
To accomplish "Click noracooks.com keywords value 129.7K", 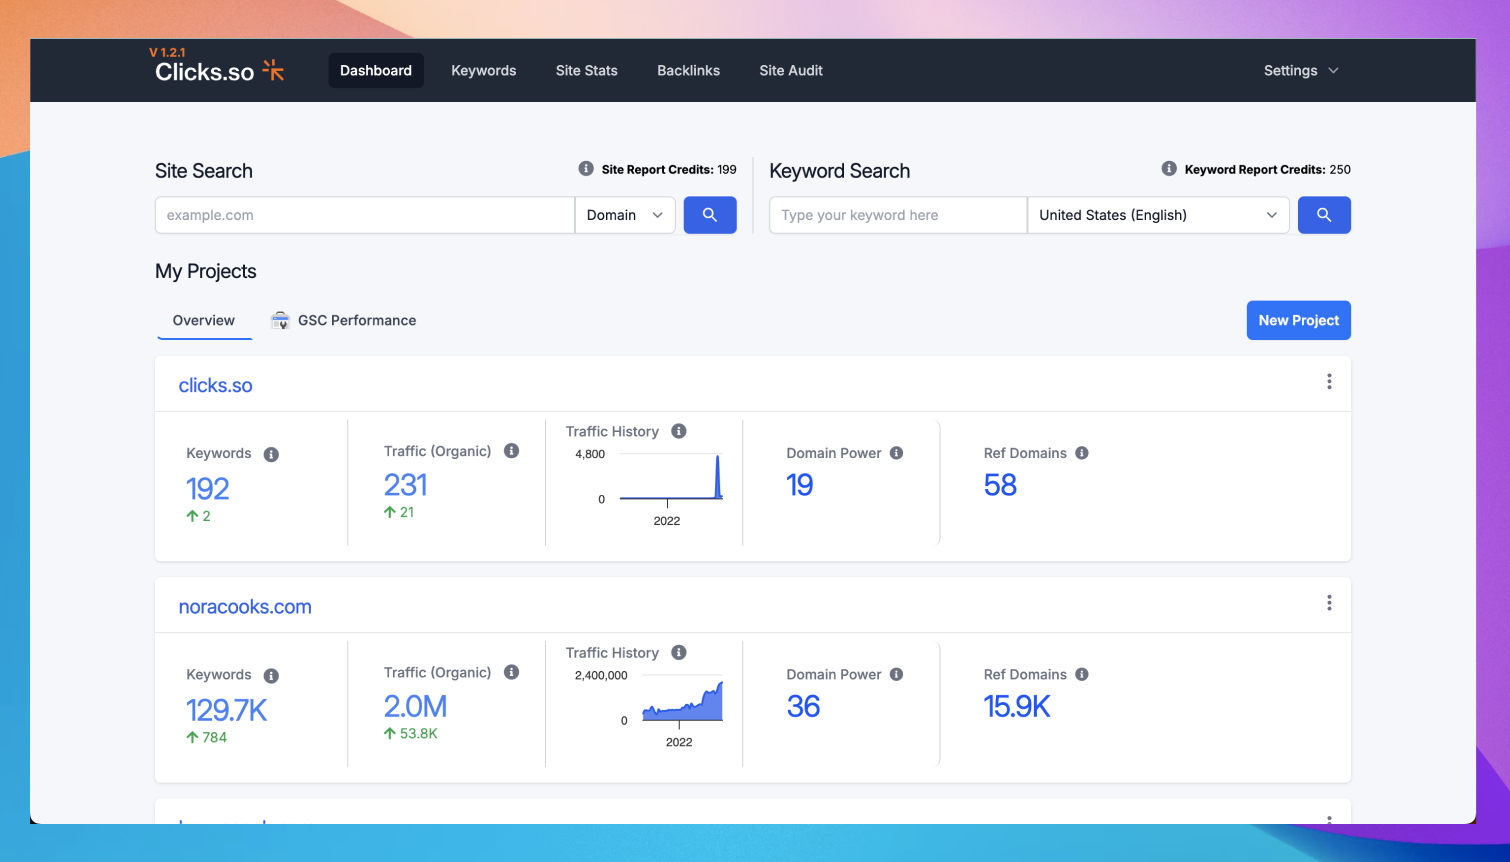I will 227,710.
